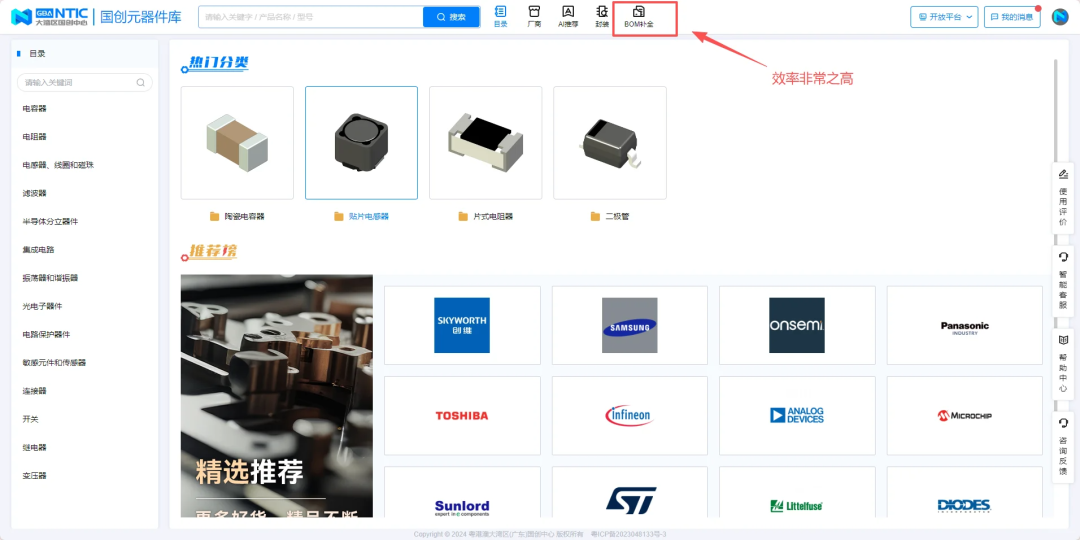Open the Sunlord brand card
This screenshot has height=540, width=1080.
(x=462, y=492)
